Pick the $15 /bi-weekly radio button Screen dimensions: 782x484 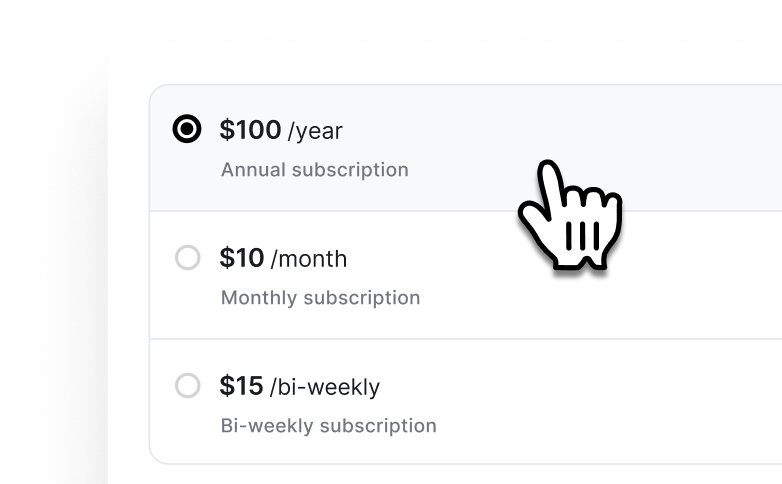tap(187, 386)
